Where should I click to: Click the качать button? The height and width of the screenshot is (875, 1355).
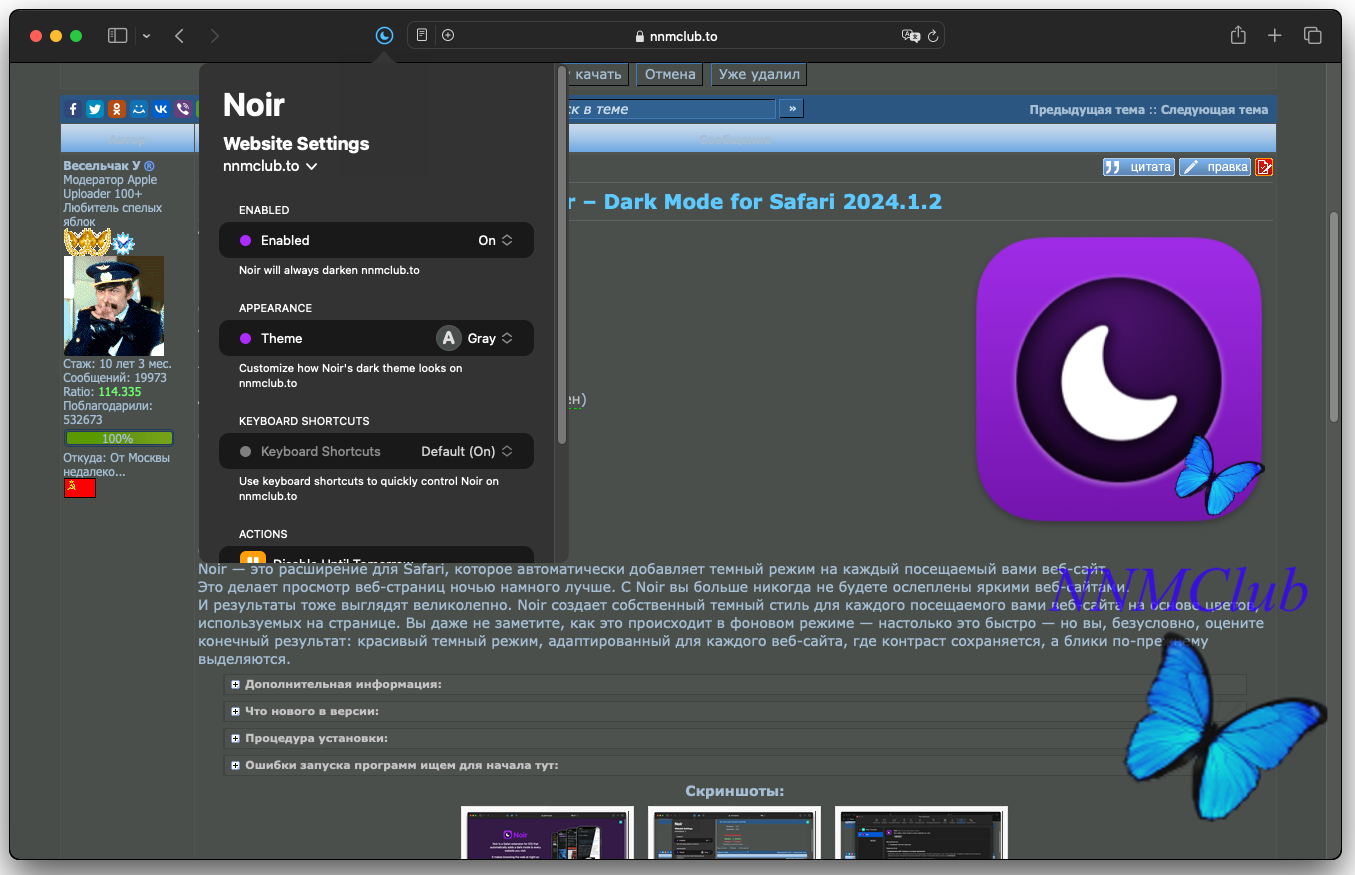click(597, 74)
